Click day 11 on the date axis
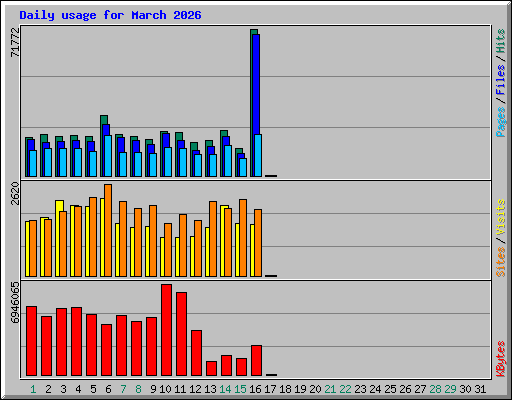Screen dimensions: 512x400 pos(180,389)
